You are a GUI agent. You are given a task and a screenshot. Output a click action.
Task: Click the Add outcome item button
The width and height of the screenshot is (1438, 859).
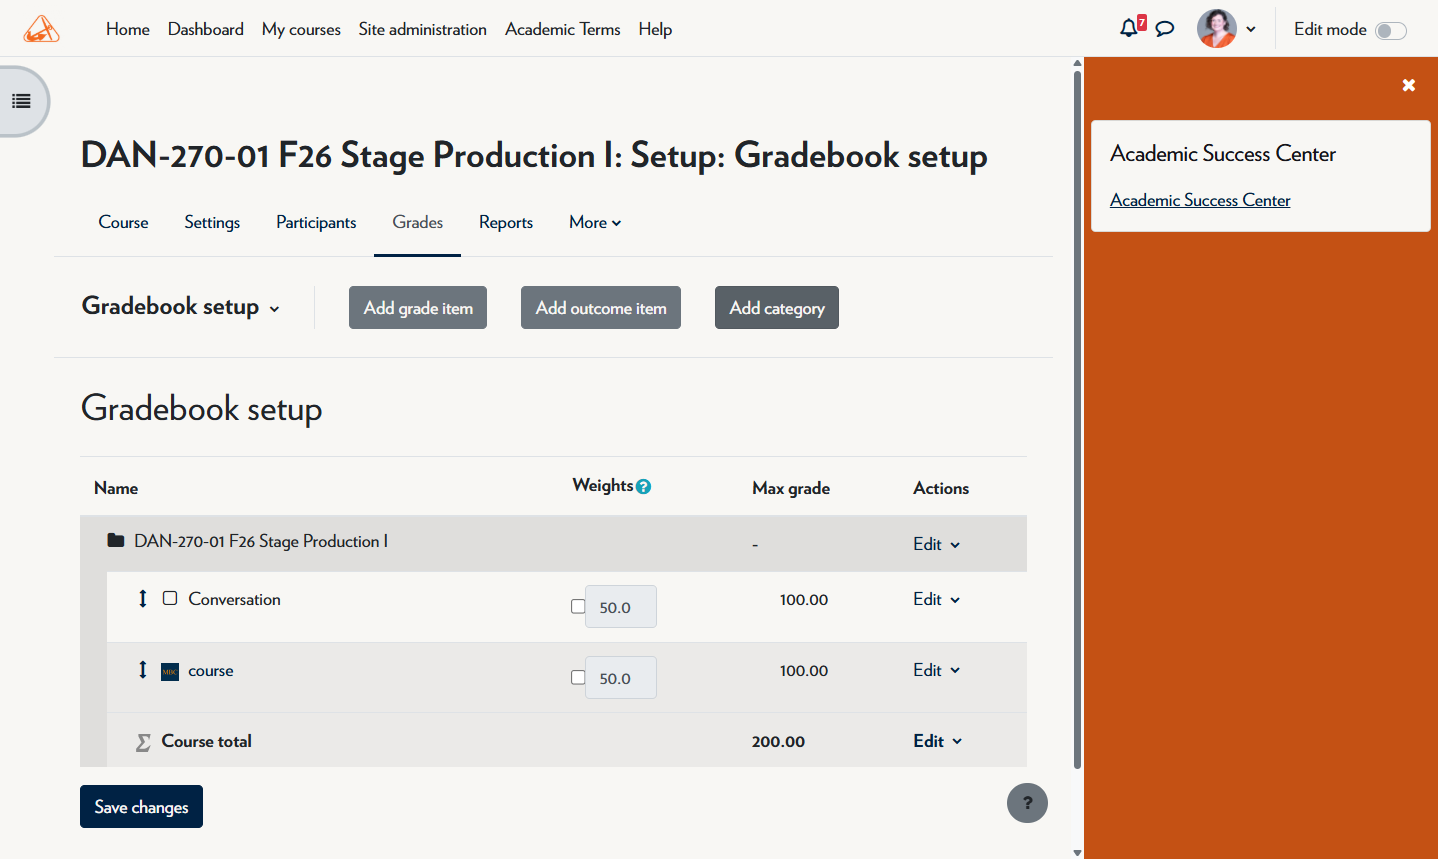pyautogui.click(x=601, y=308)
